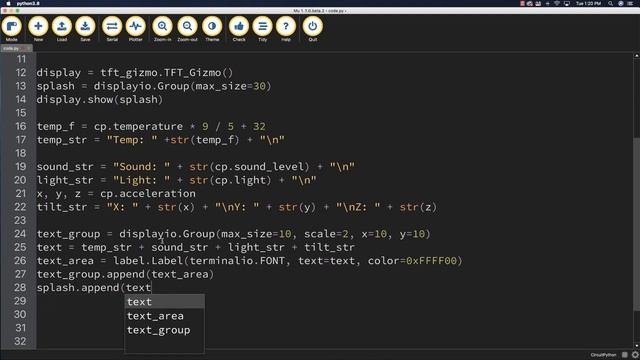Image resolution: width=640 pixels, height=360 pixels.
Task: Click "text_group.append(text_area)" on line 27
Action: (x=125, y=274)
